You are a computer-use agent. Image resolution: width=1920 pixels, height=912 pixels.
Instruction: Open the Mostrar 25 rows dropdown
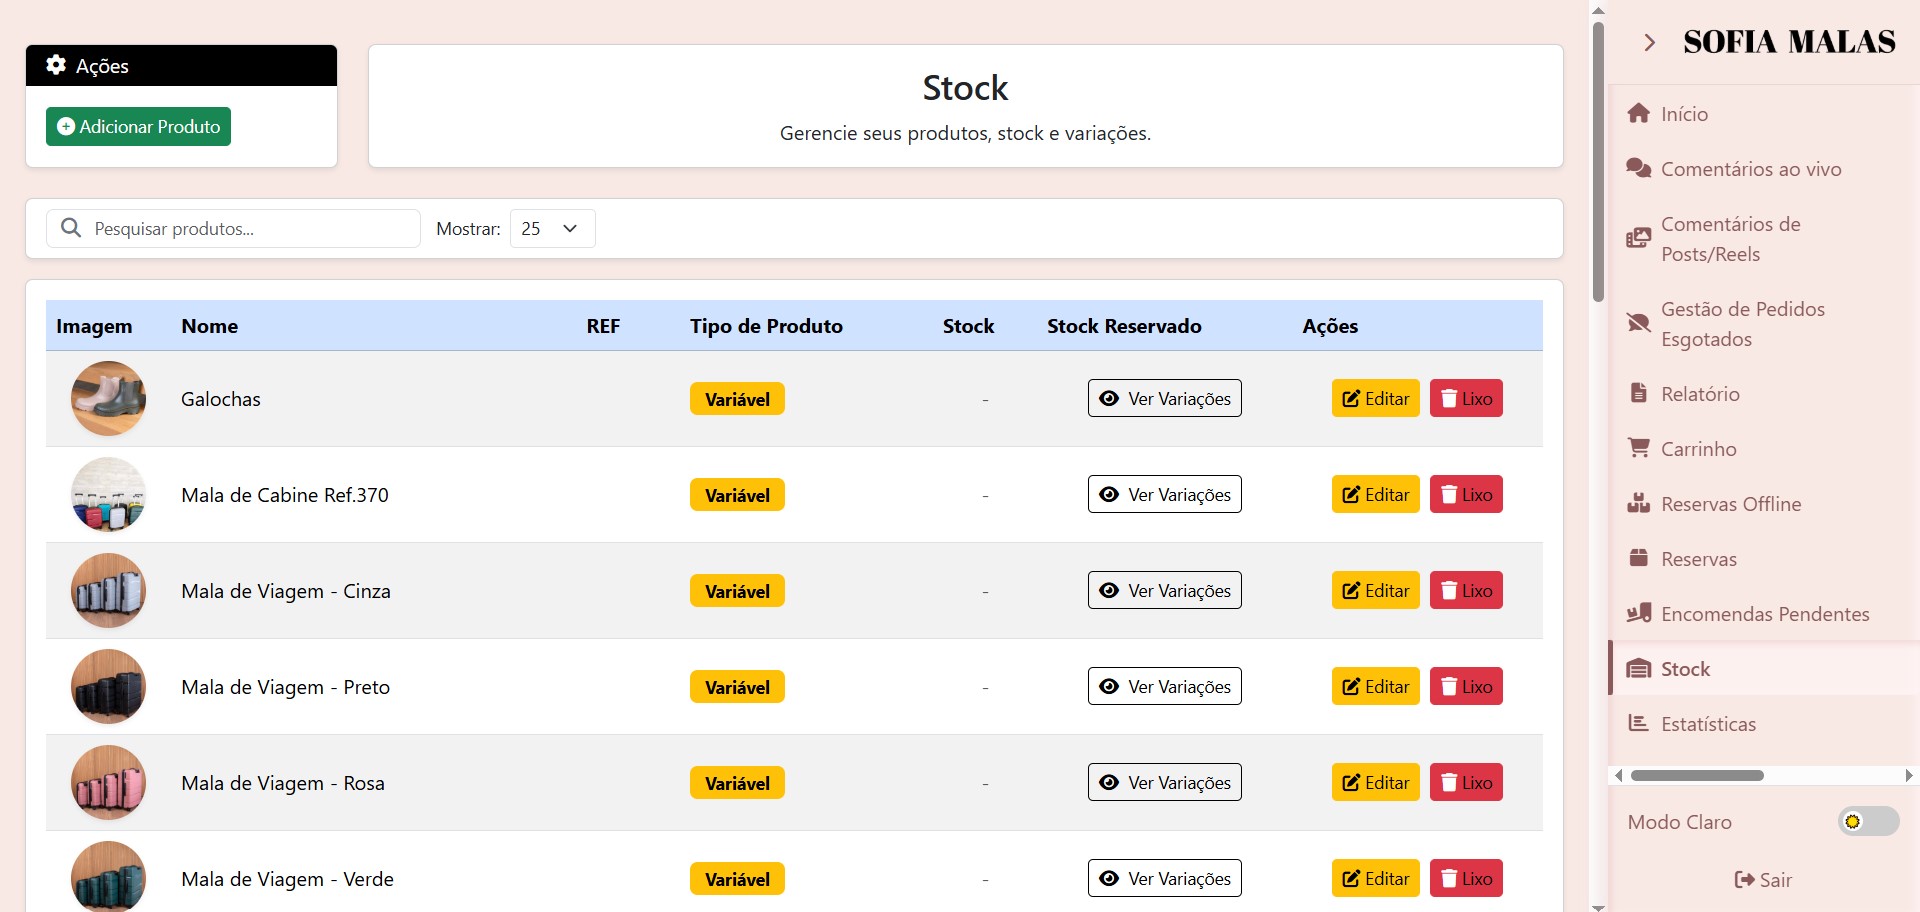tap(552, 228)
